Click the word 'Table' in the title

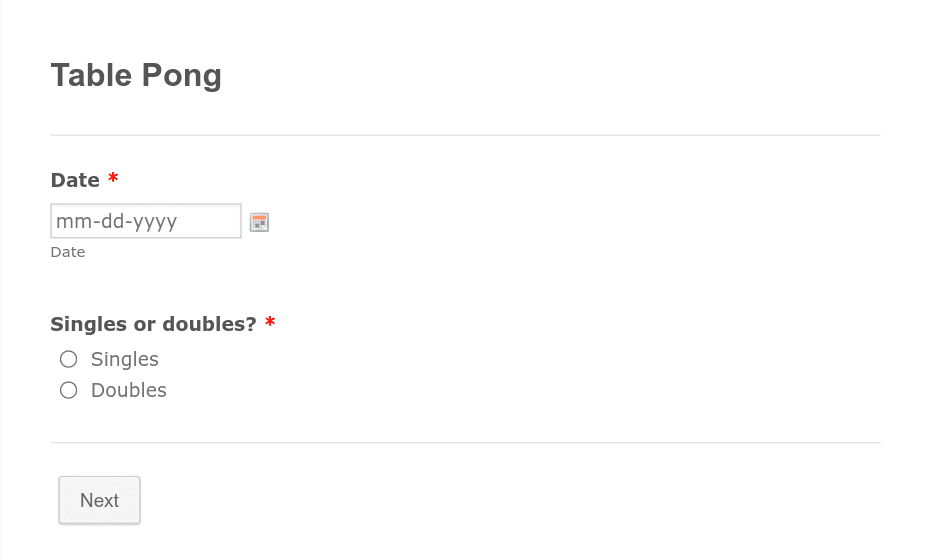tap(91, 75)
